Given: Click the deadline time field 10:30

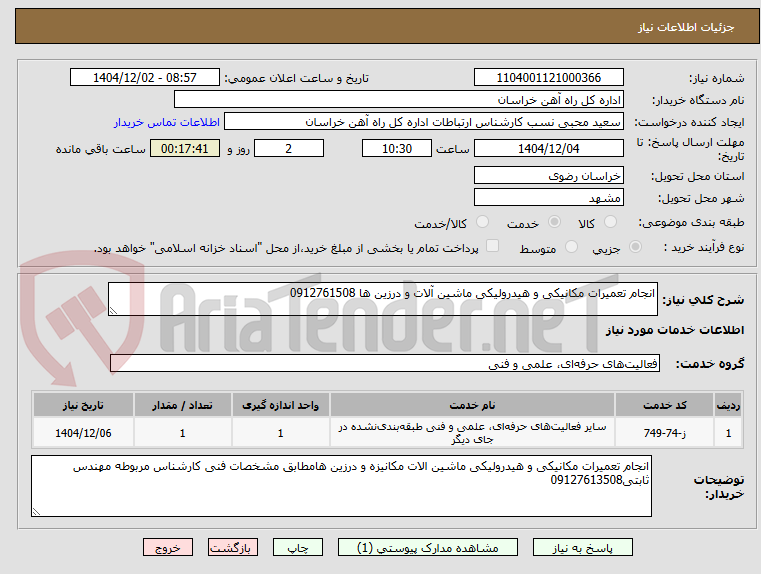Looking at the screenshot, I should (397, 148).
